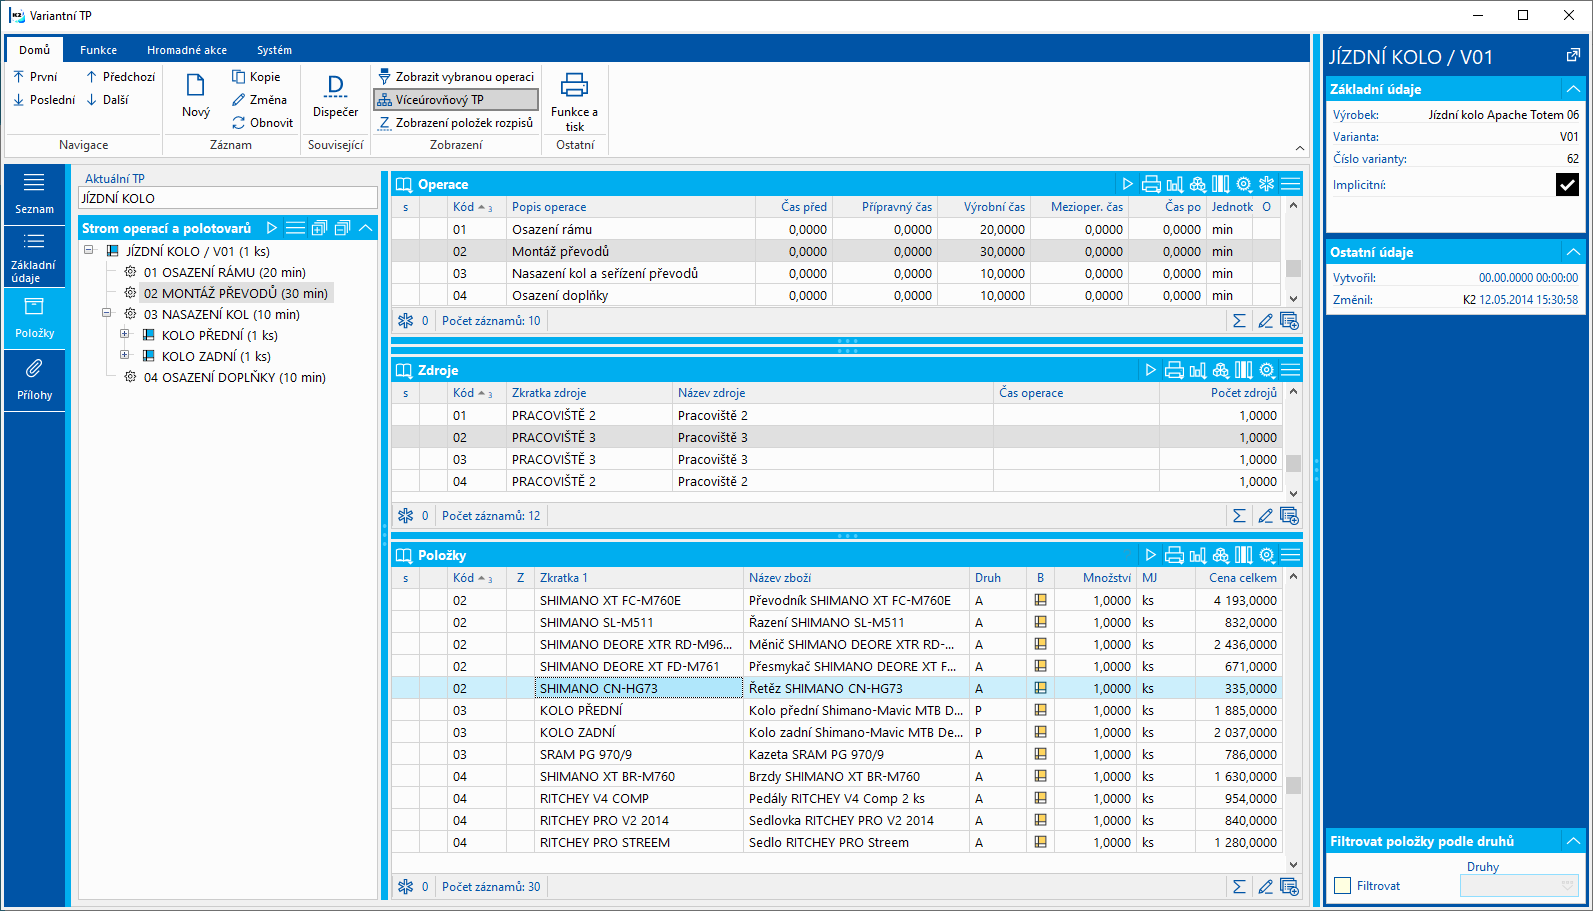Click sum icon in Zdroje panel footer
Viewport: 1593px width, 911px height.
click(x=1239, y=516)
